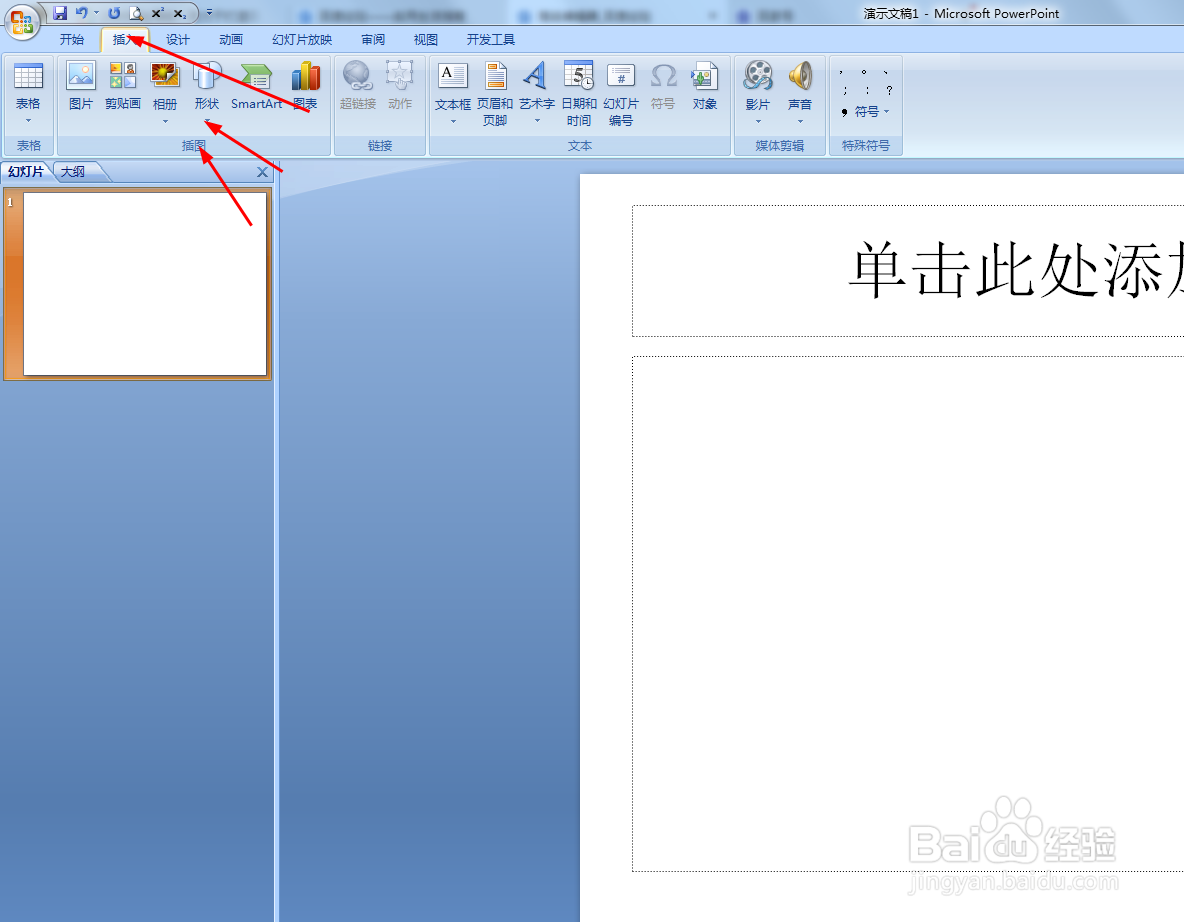Expand the 相册 dropdown arrow
This screenshot has width=1184, height=922.
pyautogui.click(x=165, y=121)
